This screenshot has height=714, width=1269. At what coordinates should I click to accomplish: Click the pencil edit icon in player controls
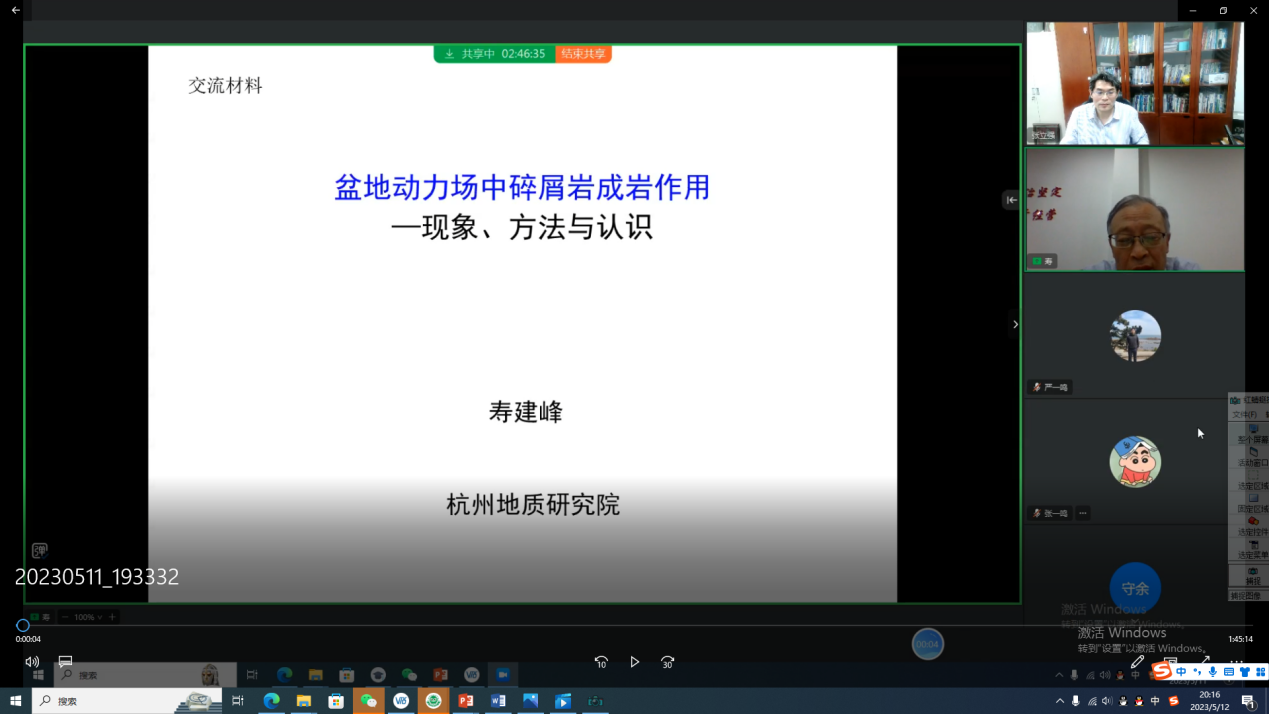(1137, 662)
